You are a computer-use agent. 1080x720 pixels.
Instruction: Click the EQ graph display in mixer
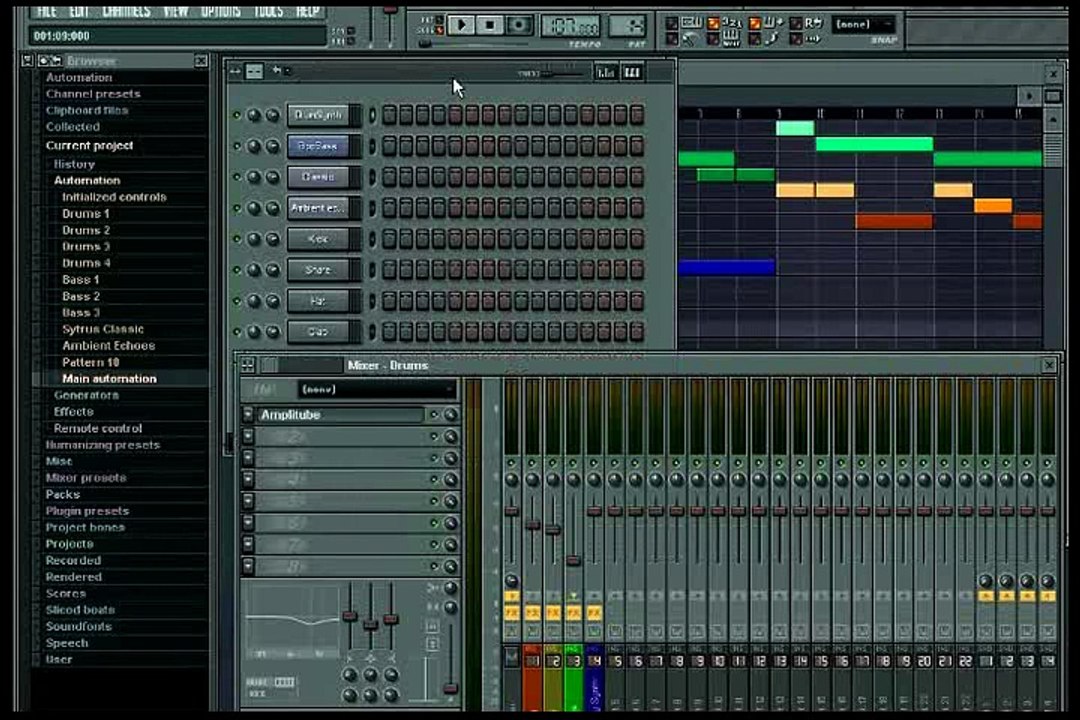(x=293, y=621)
